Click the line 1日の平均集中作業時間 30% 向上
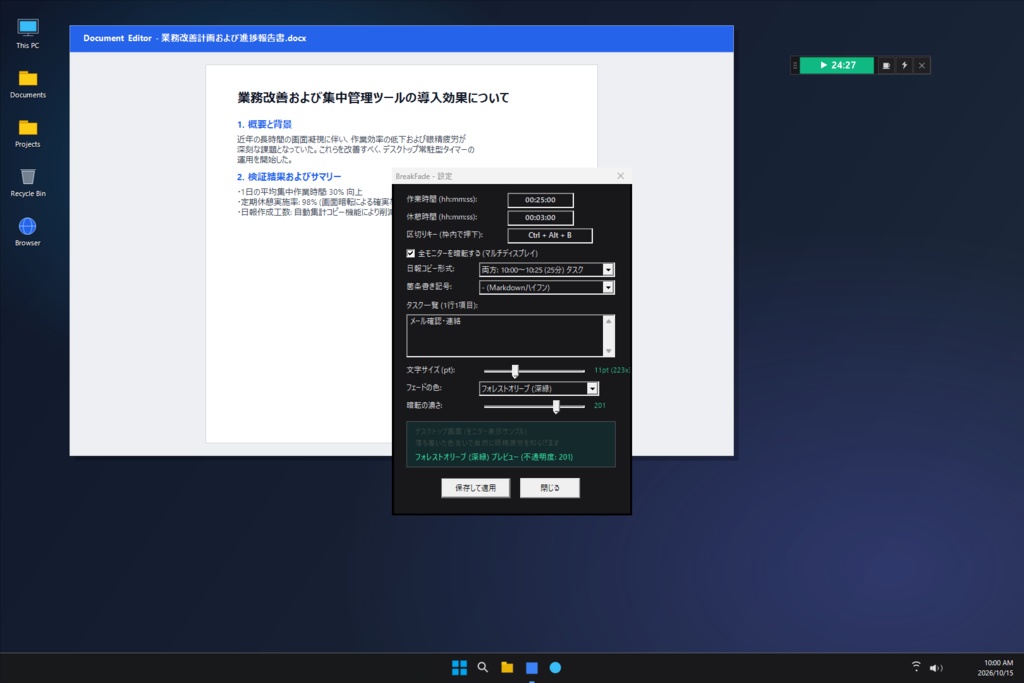The width and height of the screenshot is (1024, 683). [300, 192]
